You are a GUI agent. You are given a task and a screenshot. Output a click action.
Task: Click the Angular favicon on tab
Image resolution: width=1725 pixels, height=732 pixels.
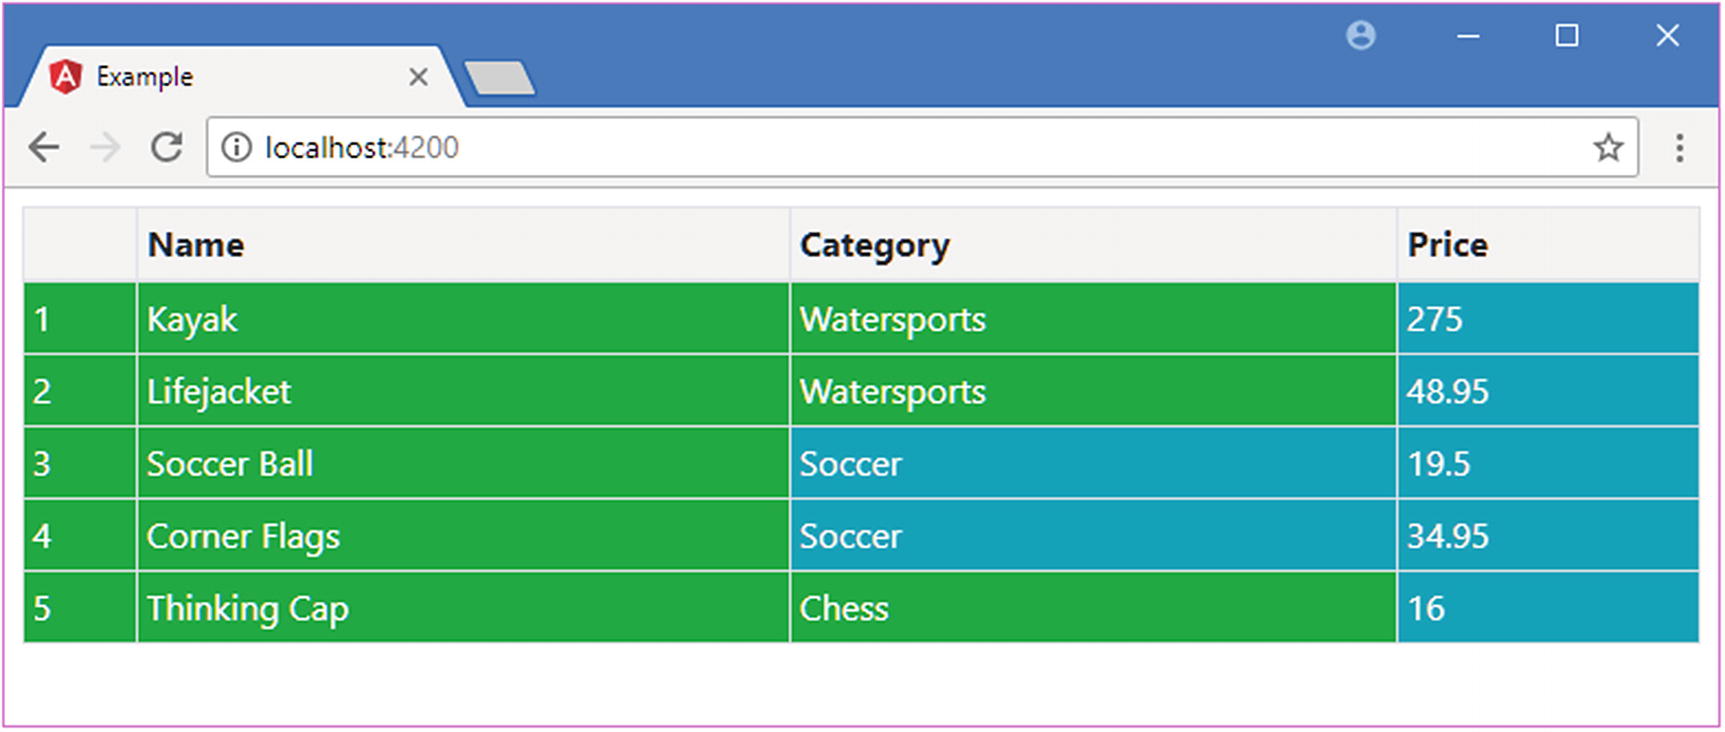[x=66, y=77]
